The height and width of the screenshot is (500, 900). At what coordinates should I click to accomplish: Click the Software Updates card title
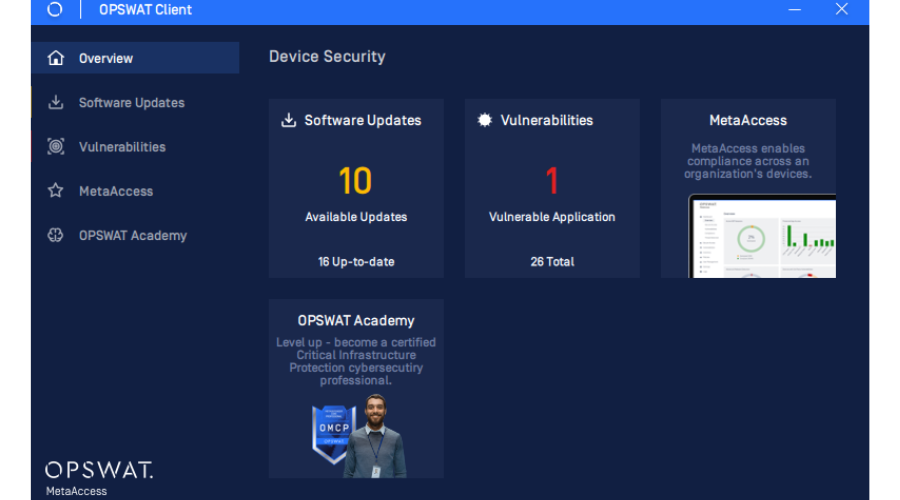pyautogui.click(x=363, y=120)
